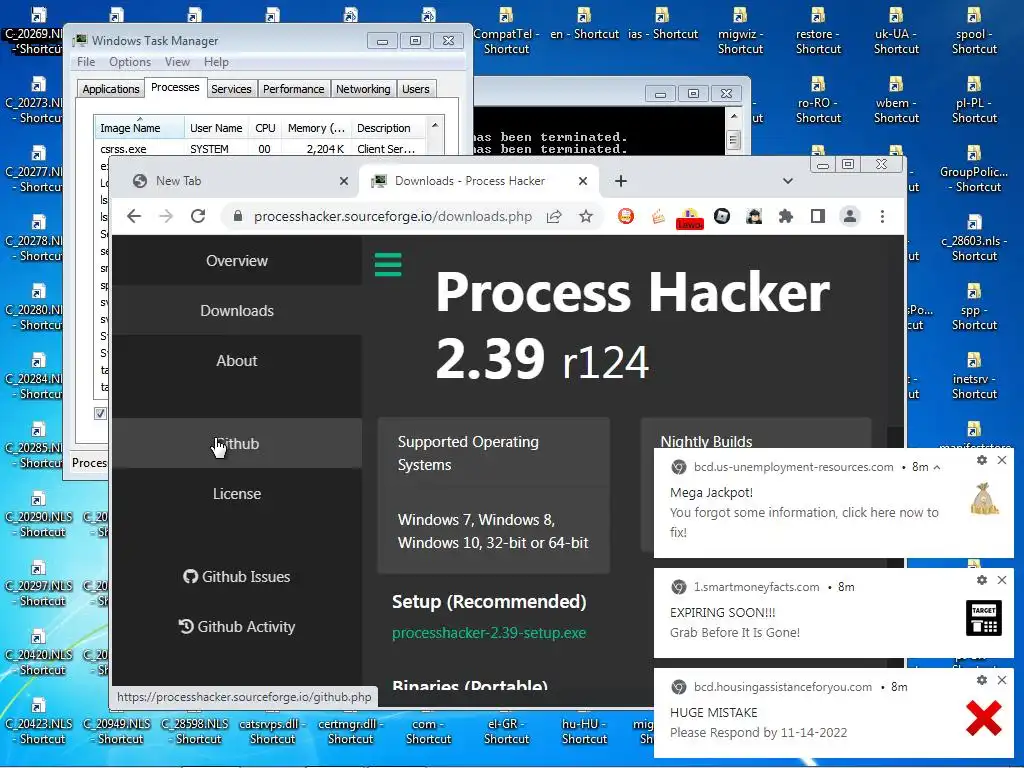
Task: Open the puzzle-piece Extensions menu
Action: (x=786, y=216)
